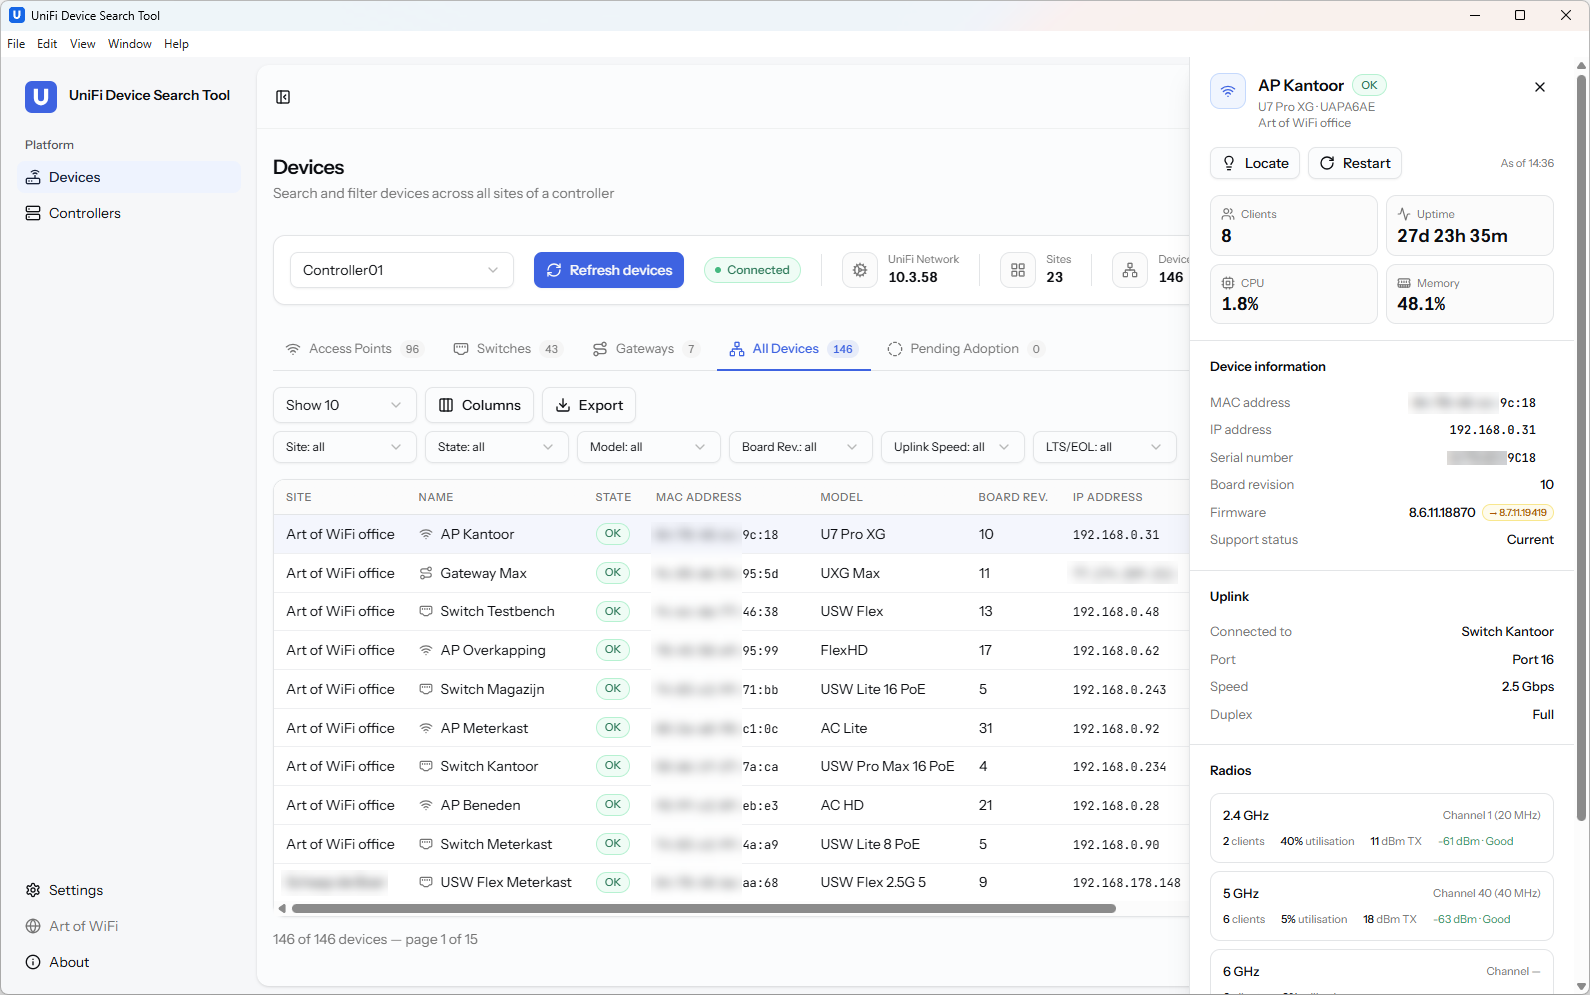Click the CPU card in device panel
The width and height of the screenshot is (1590, 995).
point(1294,294)
